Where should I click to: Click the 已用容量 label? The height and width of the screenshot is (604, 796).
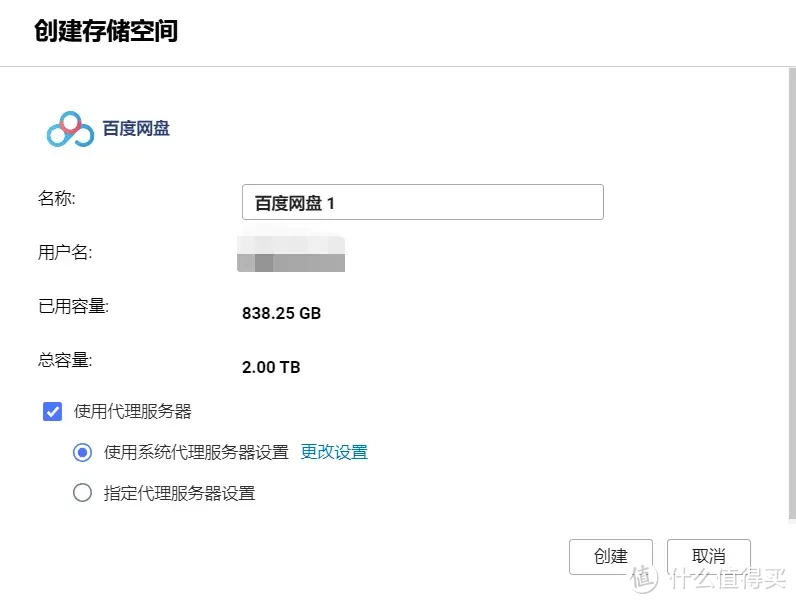[x=73, y=306]
